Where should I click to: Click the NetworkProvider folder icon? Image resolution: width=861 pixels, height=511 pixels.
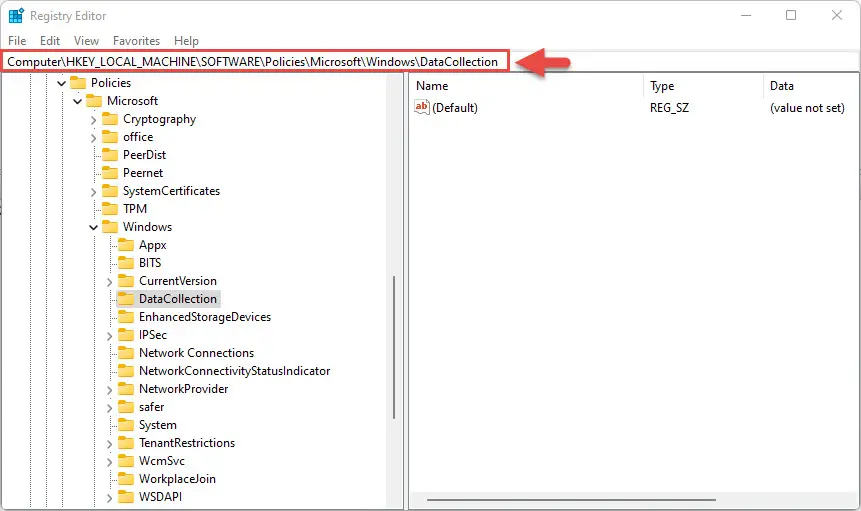(126, 389)
